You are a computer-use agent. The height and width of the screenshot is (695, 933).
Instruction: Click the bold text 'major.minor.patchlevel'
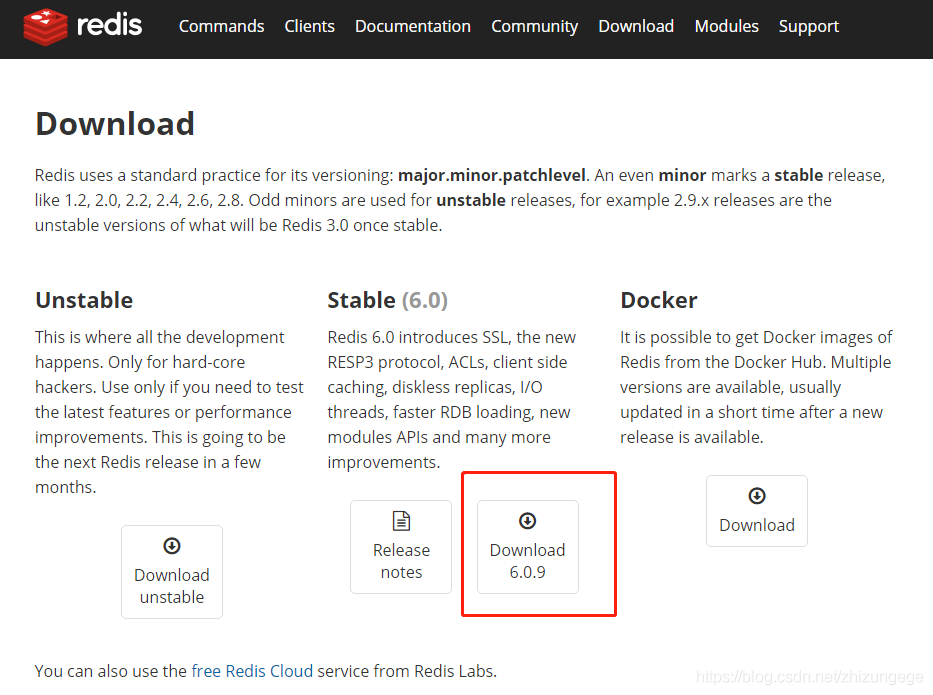[x=492, y=176]
